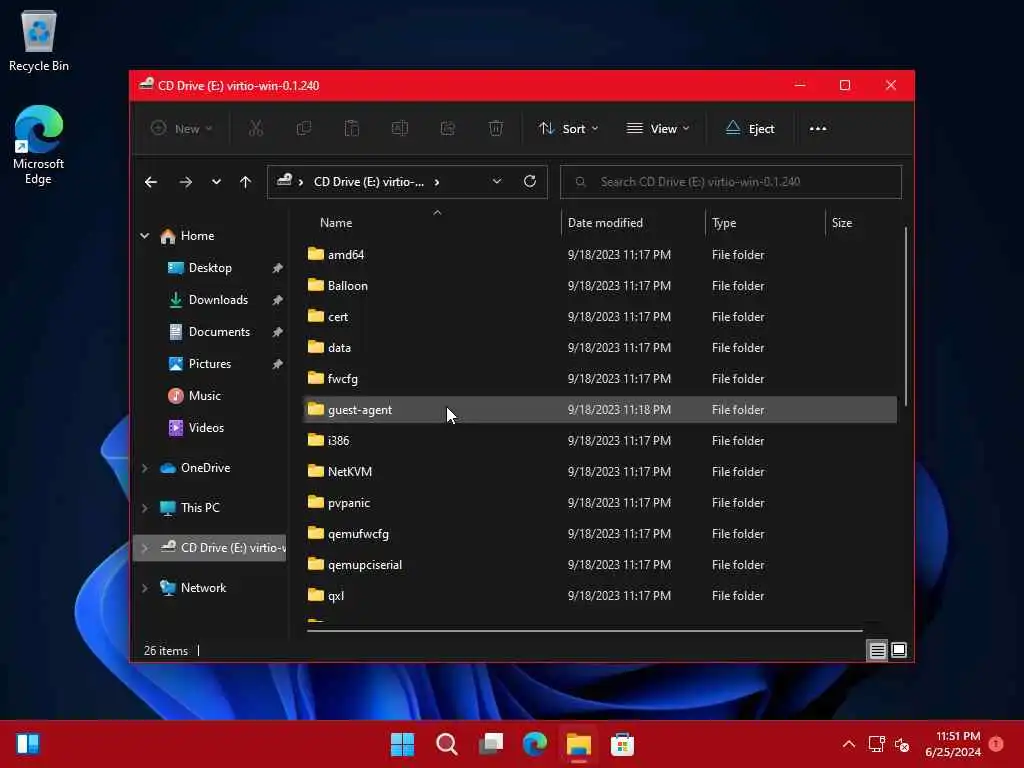Open Task View on taskbar
Viewport: 1024px width, 768px height.
click(x=491, y=744)
